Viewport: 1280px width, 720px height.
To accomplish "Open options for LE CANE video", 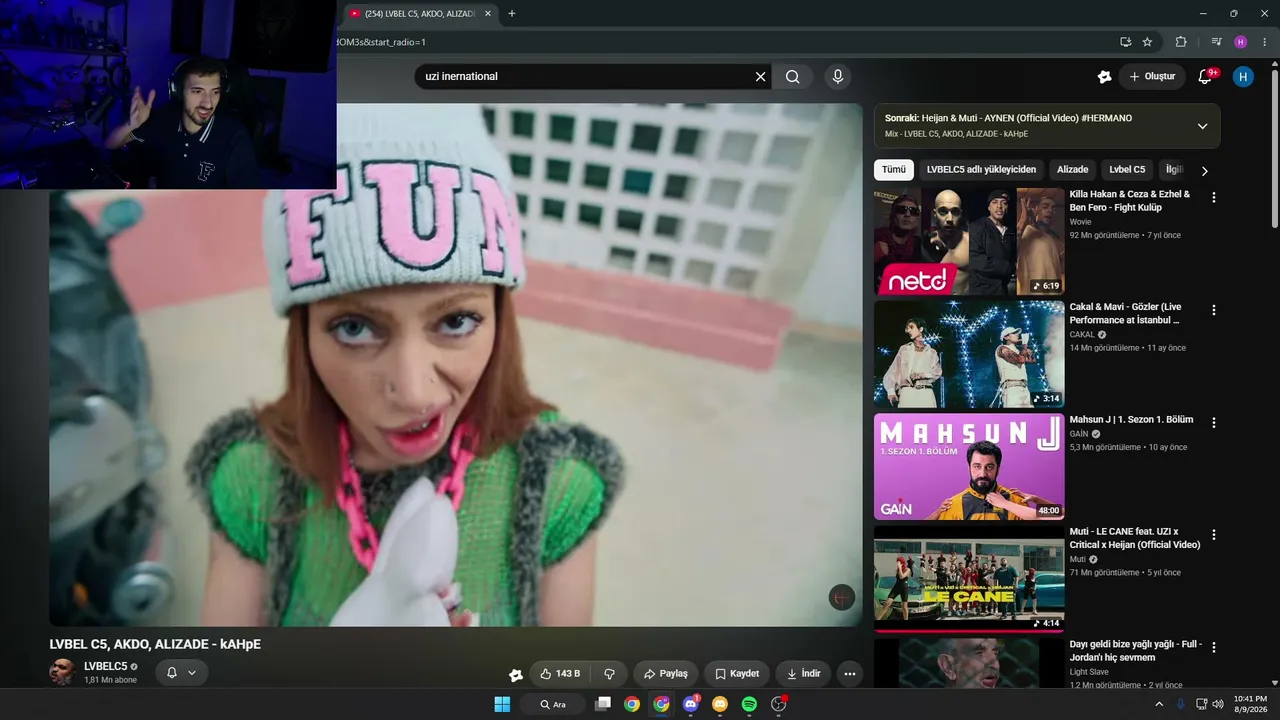I will pos(1214,536).
